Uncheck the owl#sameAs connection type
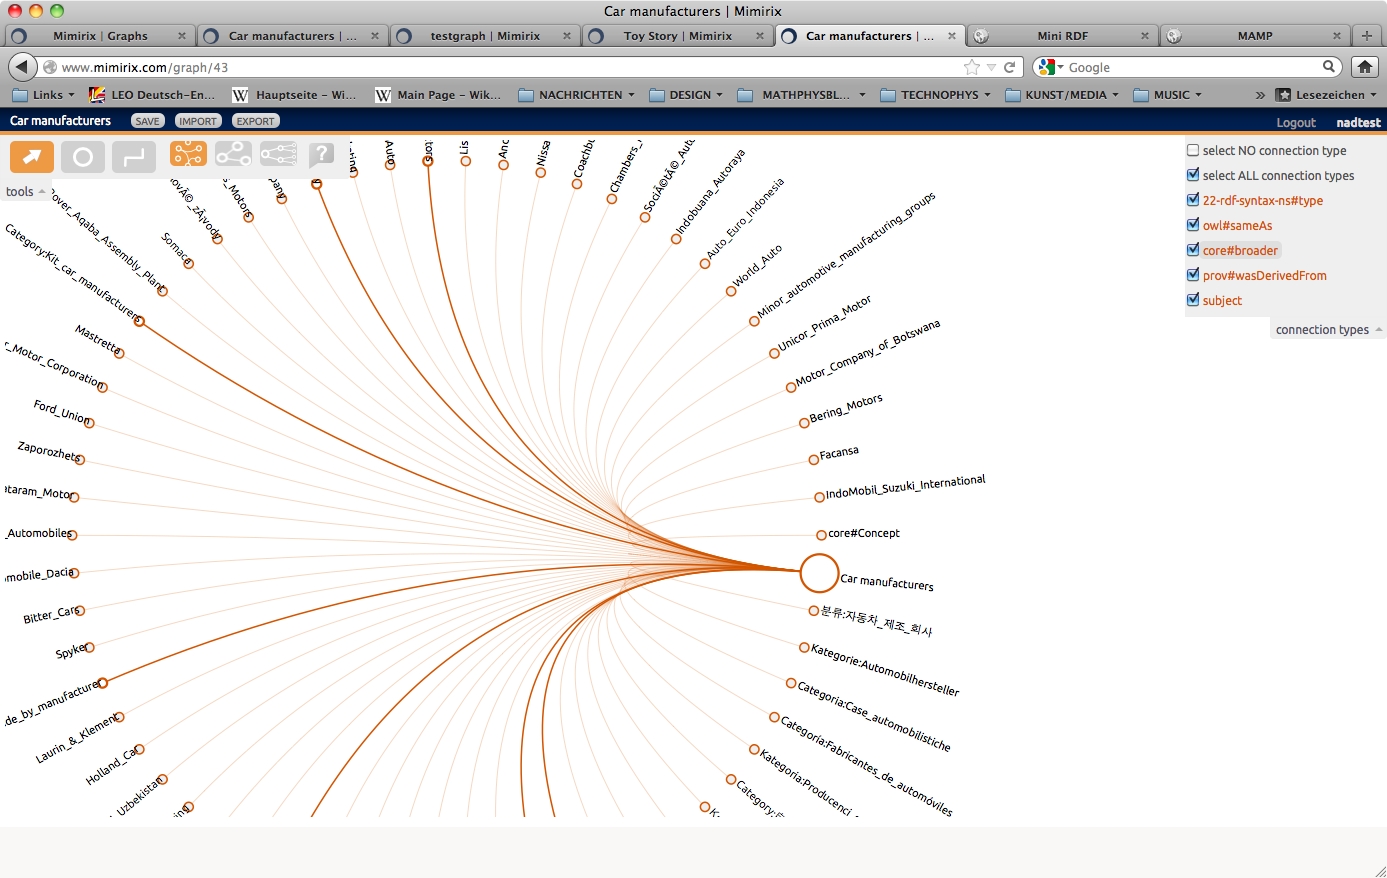Image resolution: width=1387 pixels, height=878 pixels. click(x=1193, y=225)
